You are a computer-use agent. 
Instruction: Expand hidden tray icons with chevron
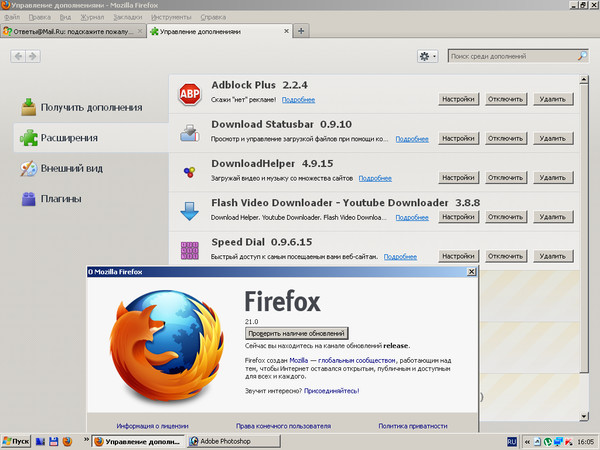(527, 442)
